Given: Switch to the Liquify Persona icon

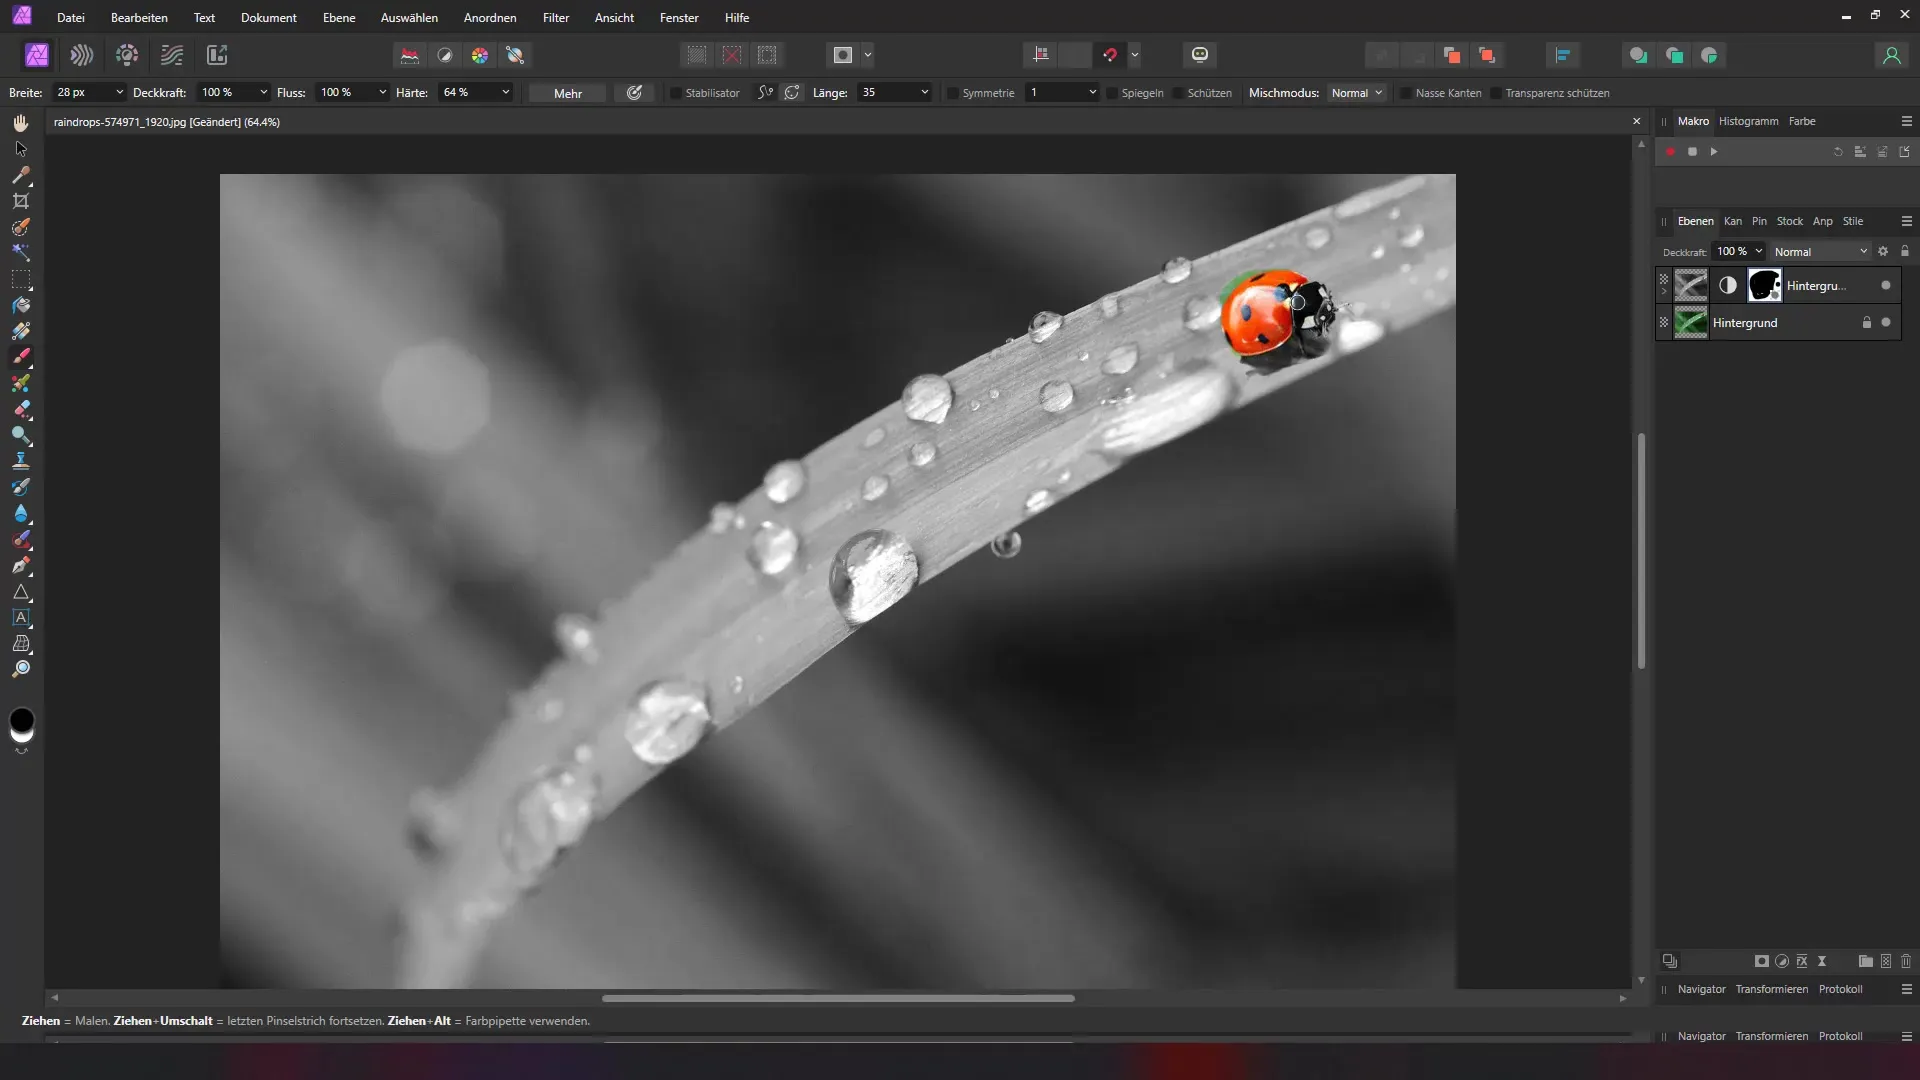Looking at the screenshot, I should click(82, 55).
